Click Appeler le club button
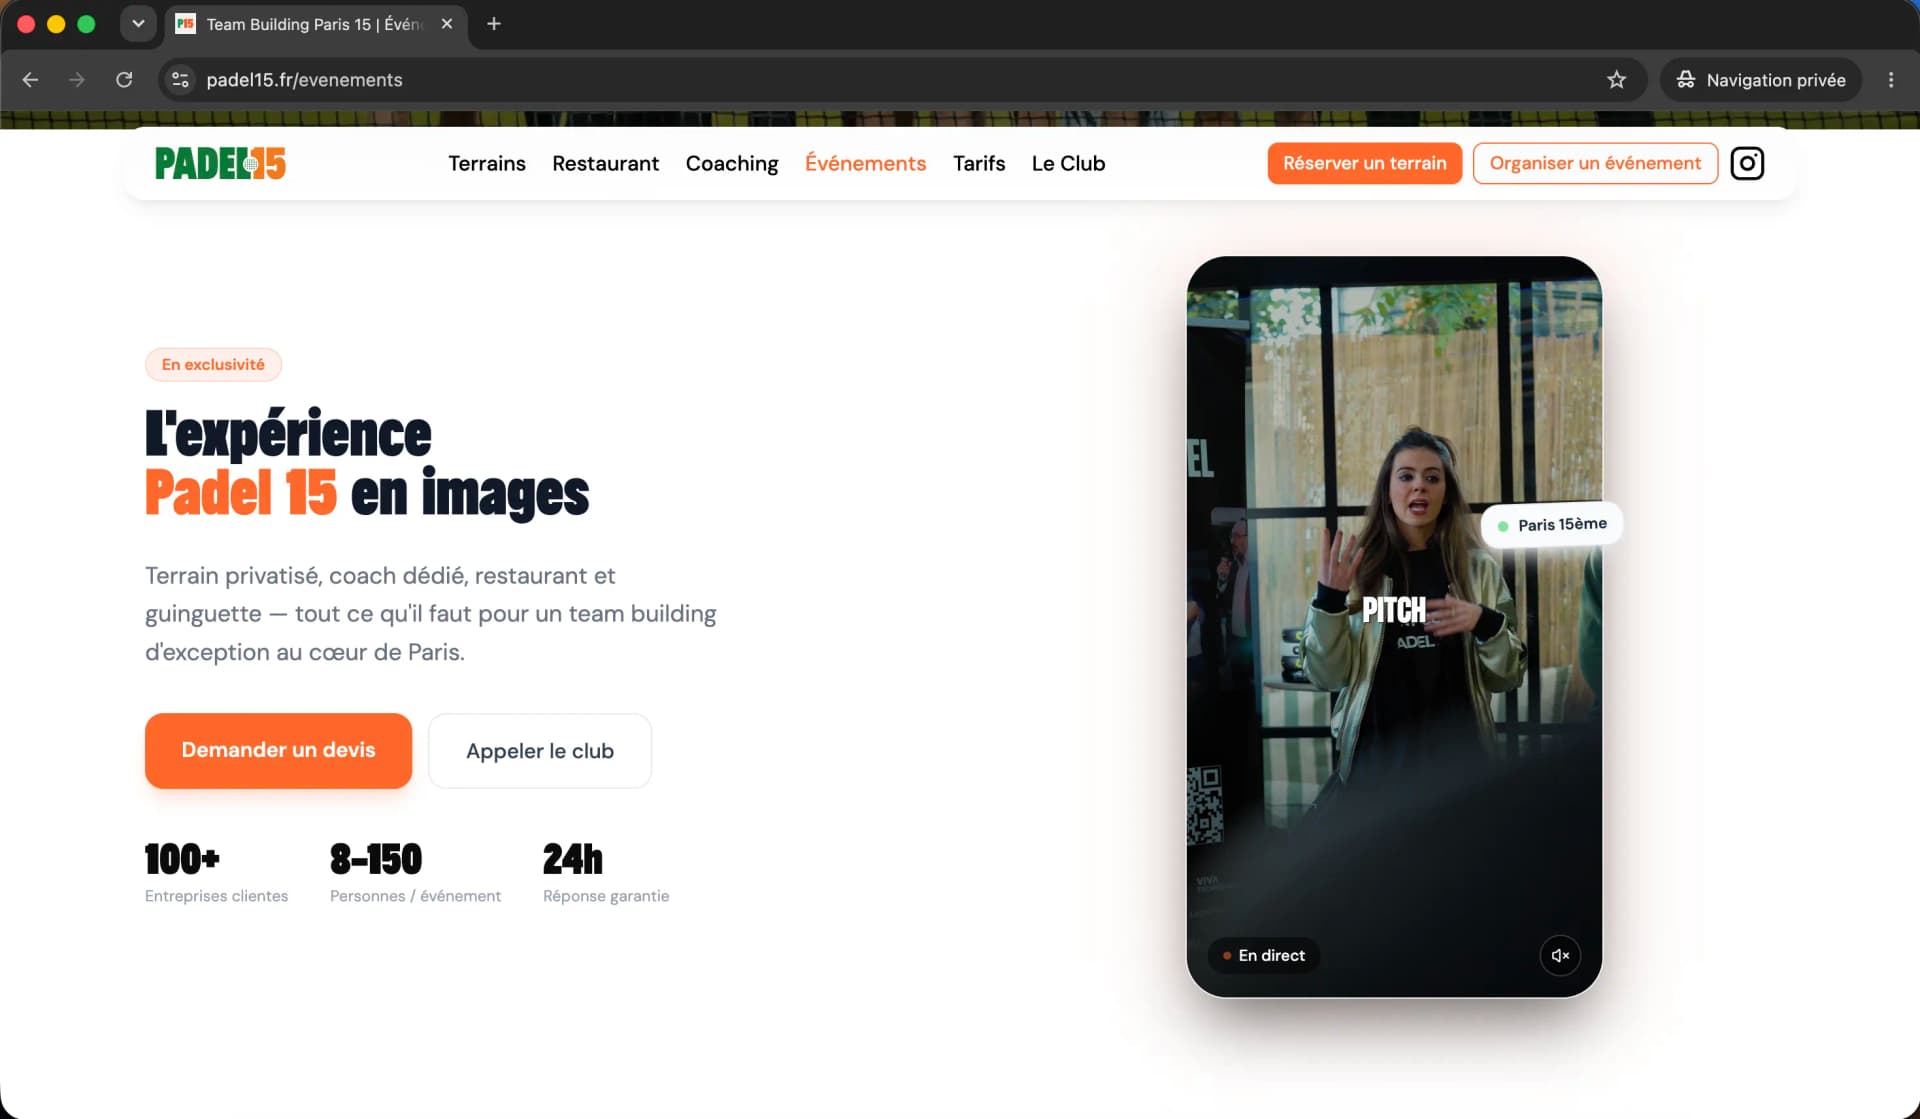The width and height of the screenshot is (1920, 1119). tap(540, 751)
